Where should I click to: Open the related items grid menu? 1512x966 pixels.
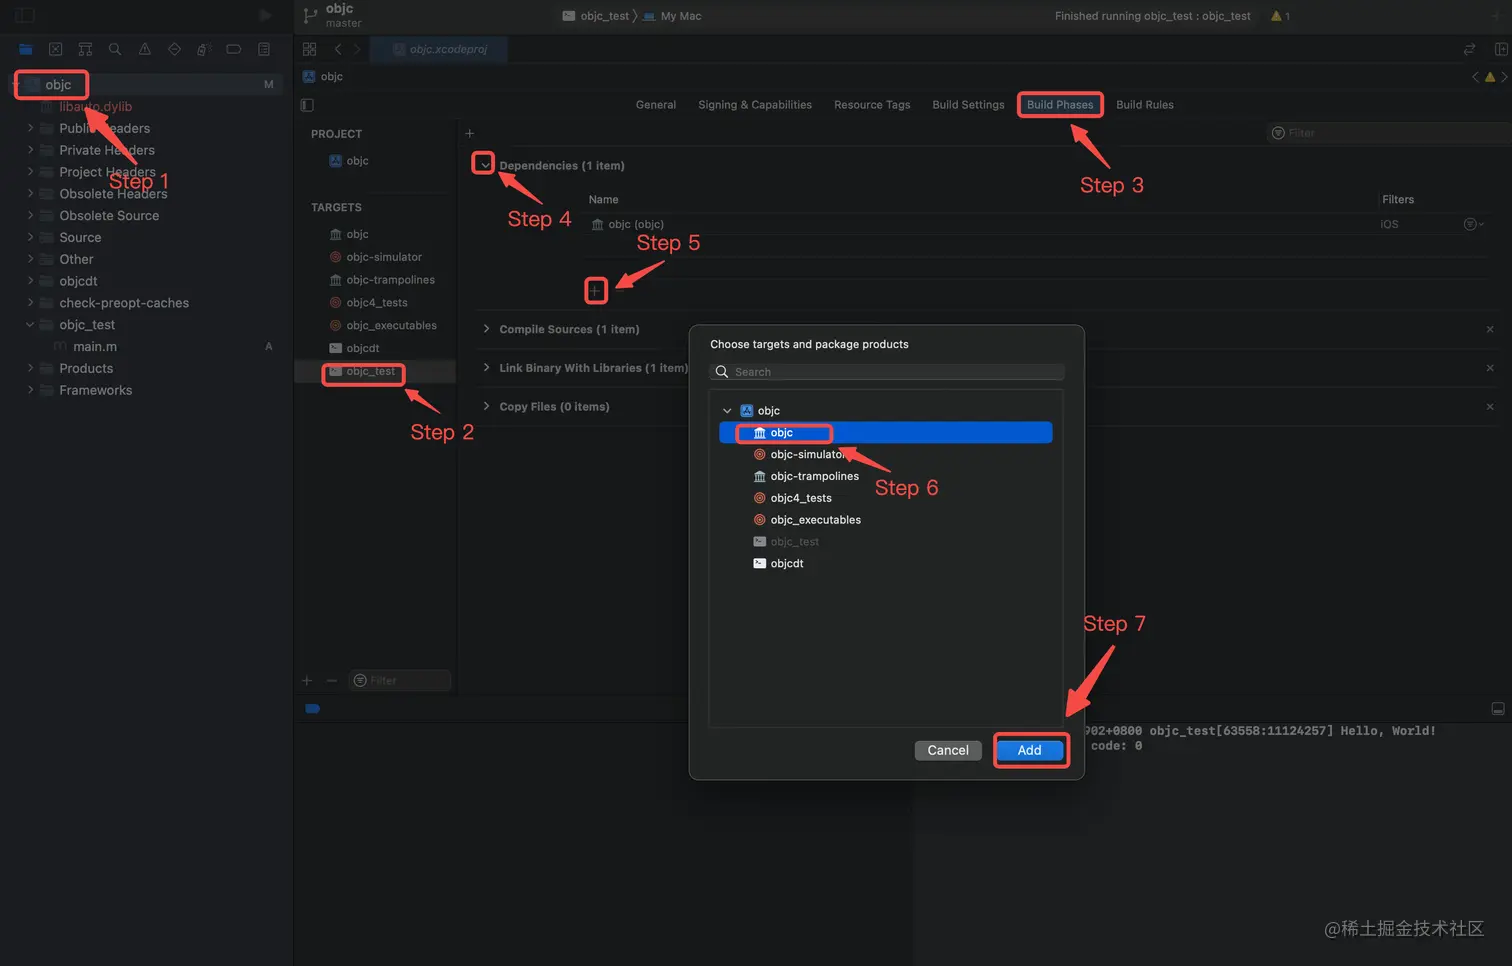[x=310, y=49]
